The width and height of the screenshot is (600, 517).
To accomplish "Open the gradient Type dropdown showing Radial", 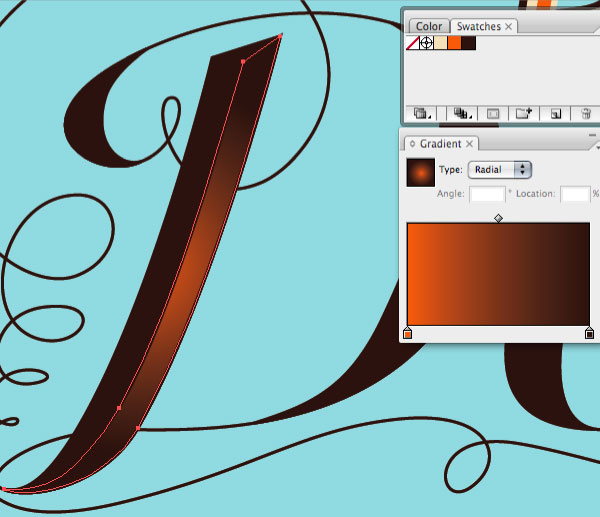I will 500,170.
